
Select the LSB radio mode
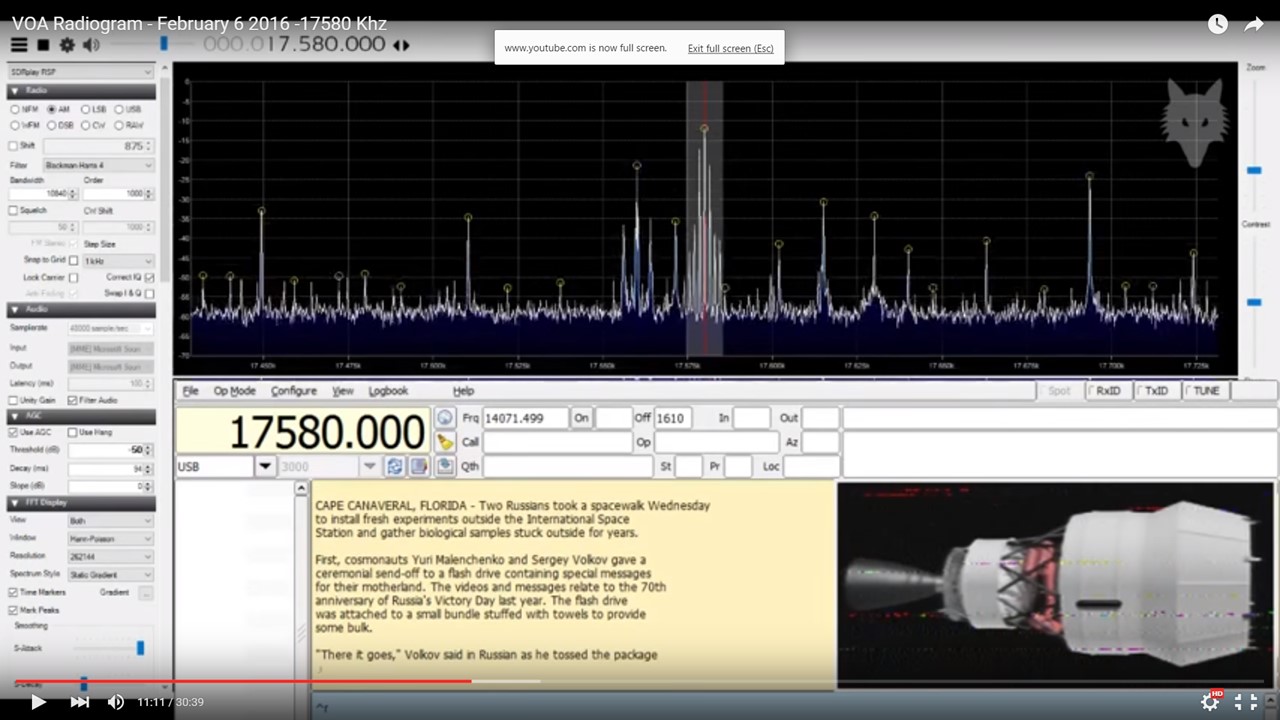pos(85,109)
